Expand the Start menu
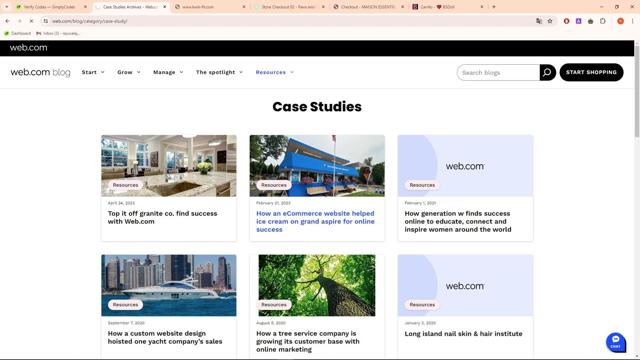 click(x=93, y=72)
